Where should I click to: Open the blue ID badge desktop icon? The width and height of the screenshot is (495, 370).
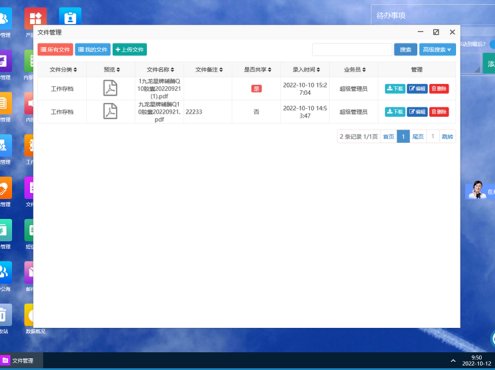(70, 16)
